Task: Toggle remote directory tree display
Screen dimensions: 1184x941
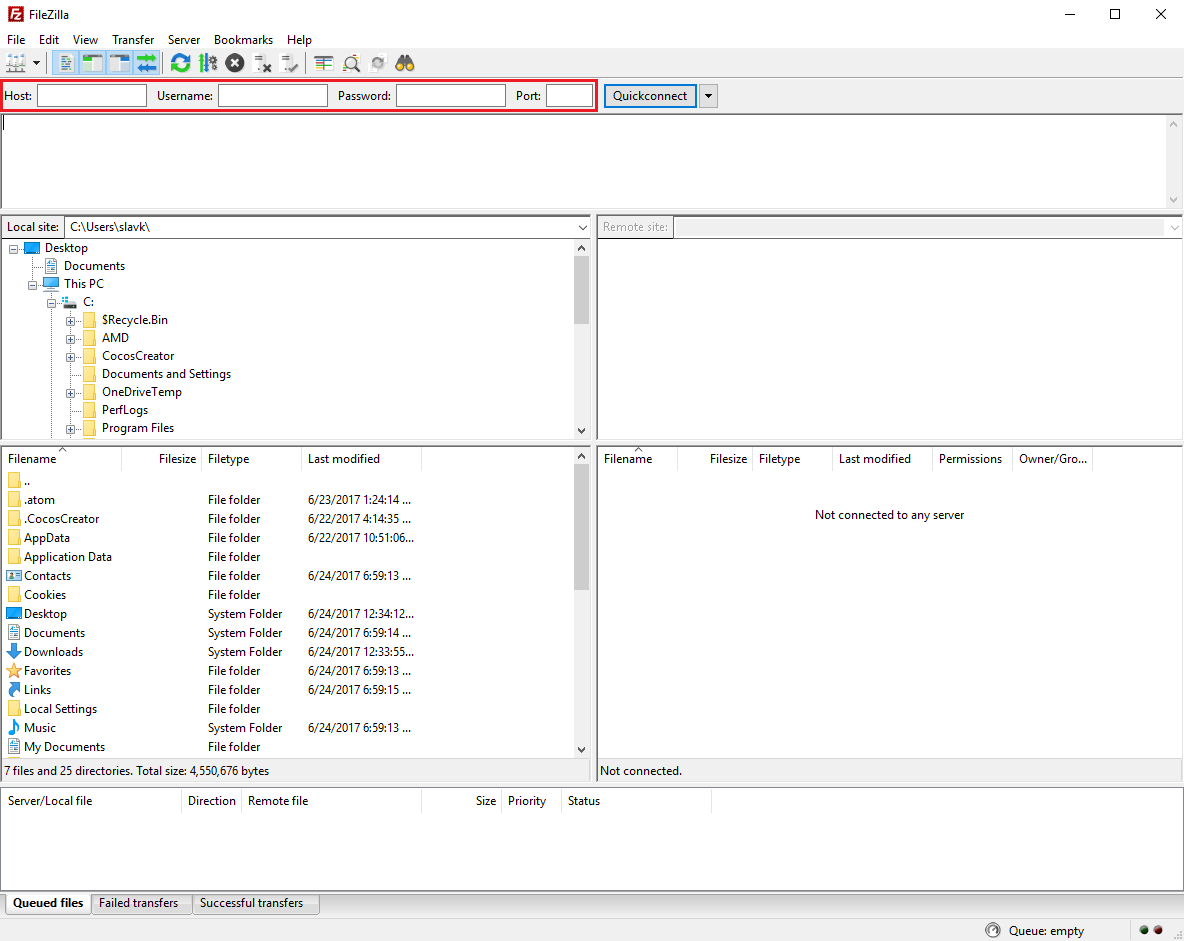Action: (x=119, y=63)
